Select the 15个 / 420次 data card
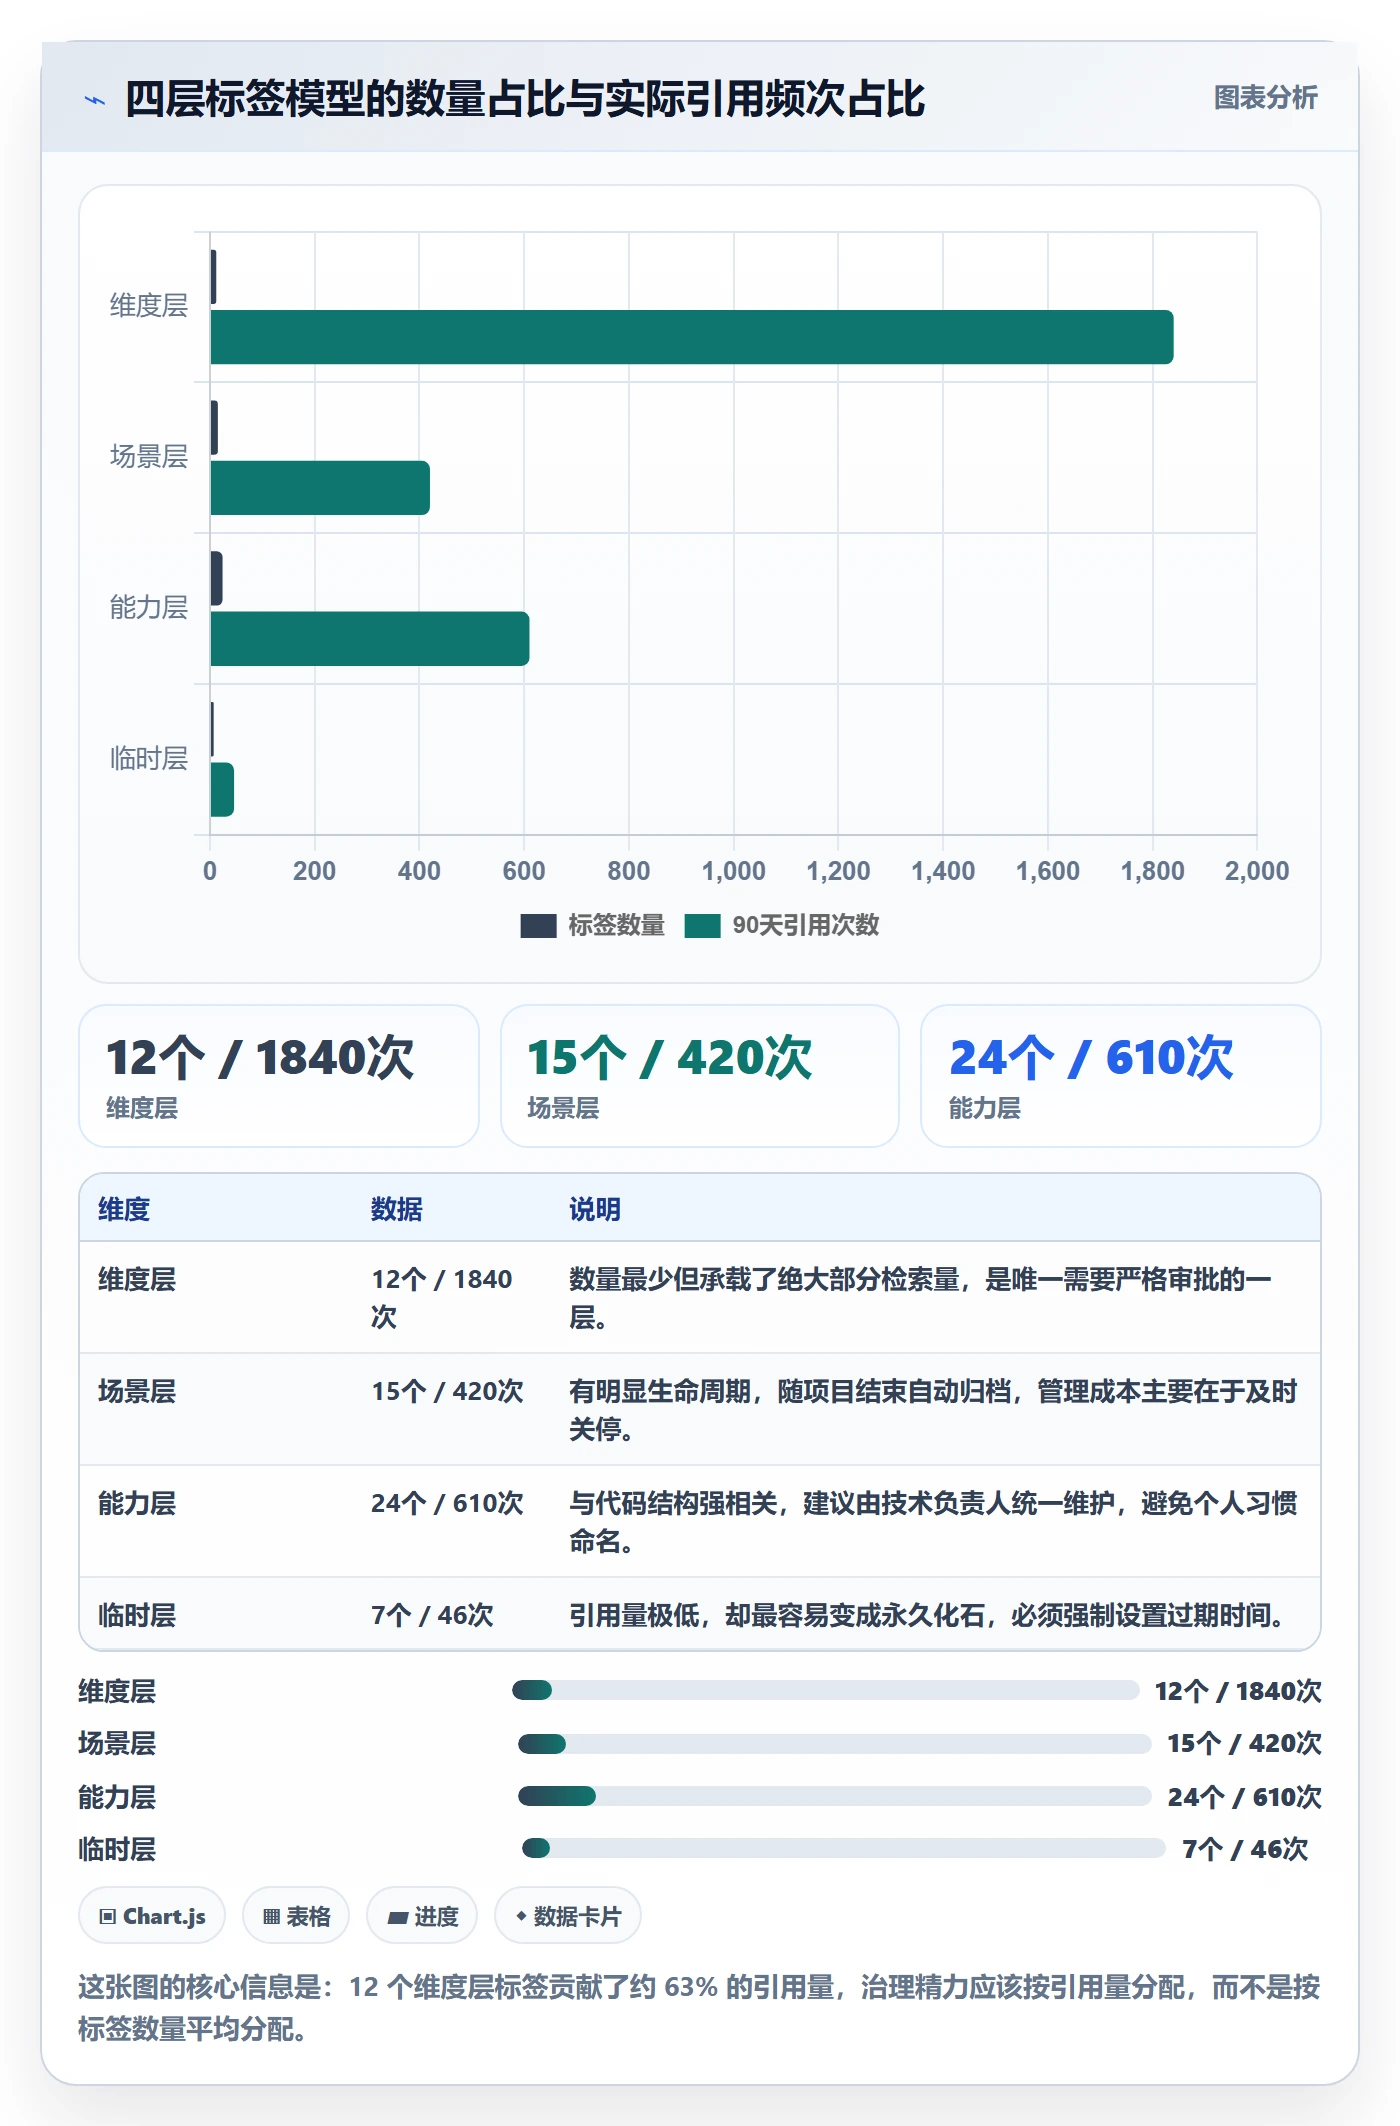The image size is (1400, 2126). tap(700, 1076)
